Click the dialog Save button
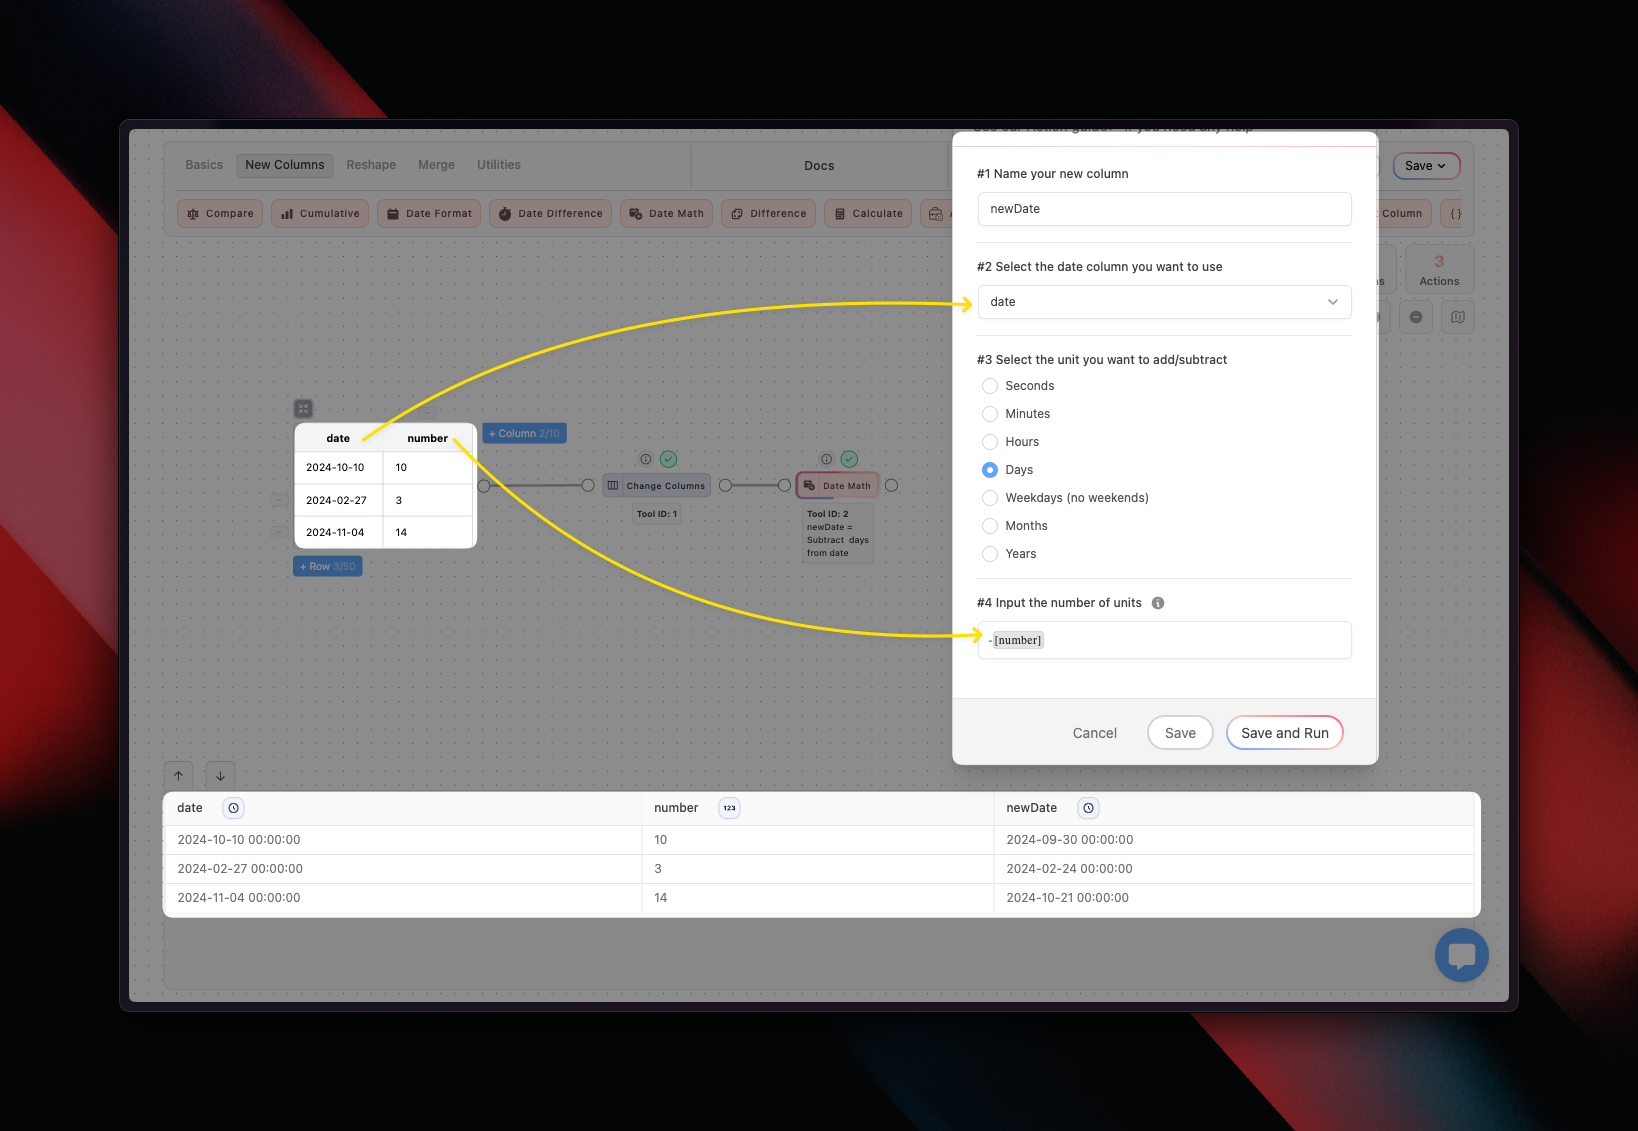The height and width of the screenshot is (1131, 1638). point(1180,733)
